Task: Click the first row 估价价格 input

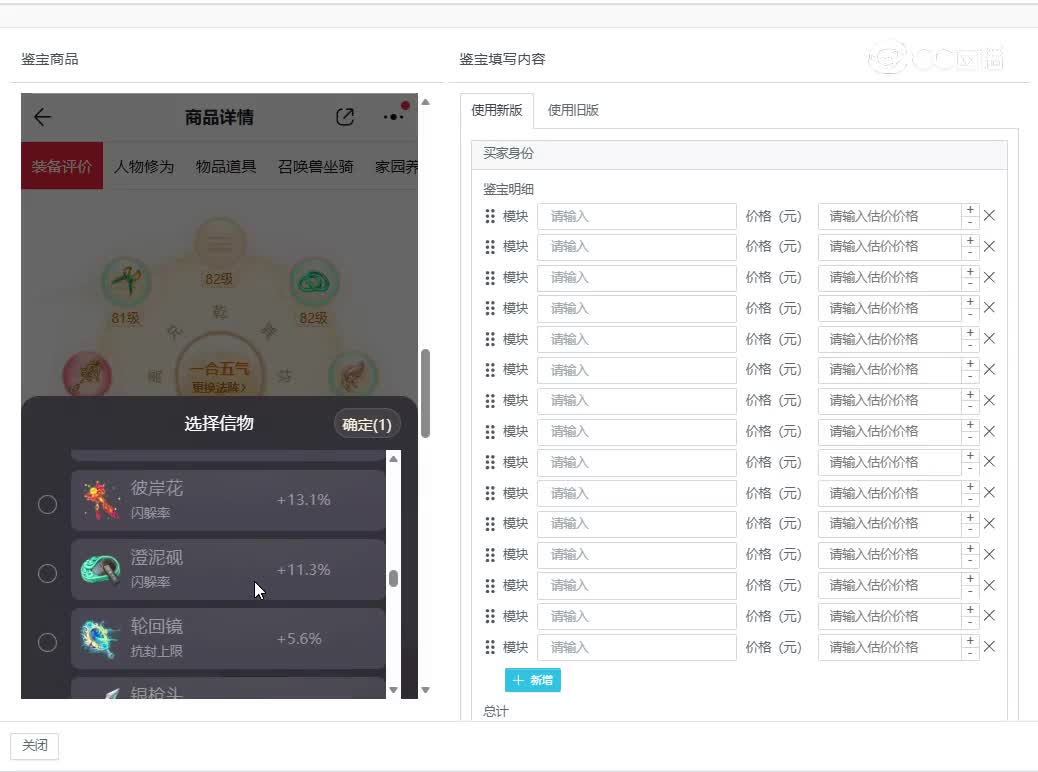Action: click(890, 217)
